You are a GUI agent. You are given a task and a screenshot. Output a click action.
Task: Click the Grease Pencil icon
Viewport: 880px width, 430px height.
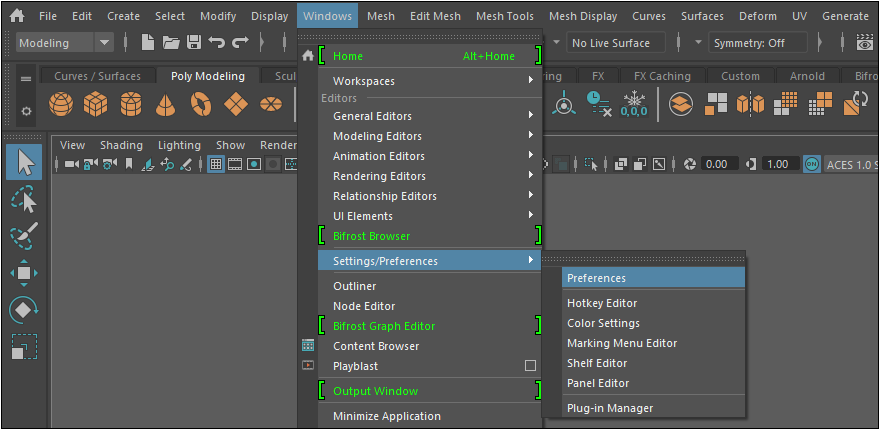186,164
